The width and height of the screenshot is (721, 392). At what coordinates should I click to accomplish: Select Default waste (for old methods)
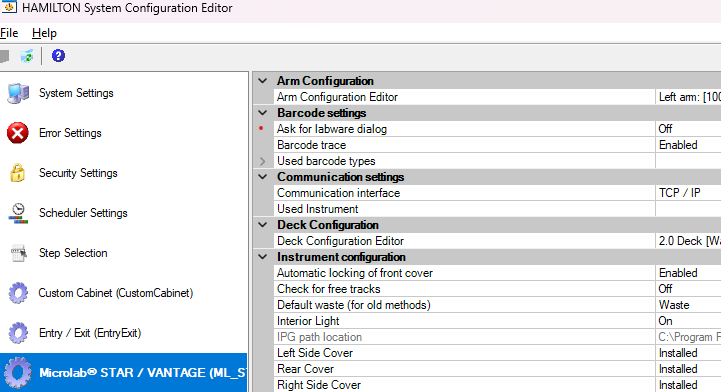coord(464,305)
